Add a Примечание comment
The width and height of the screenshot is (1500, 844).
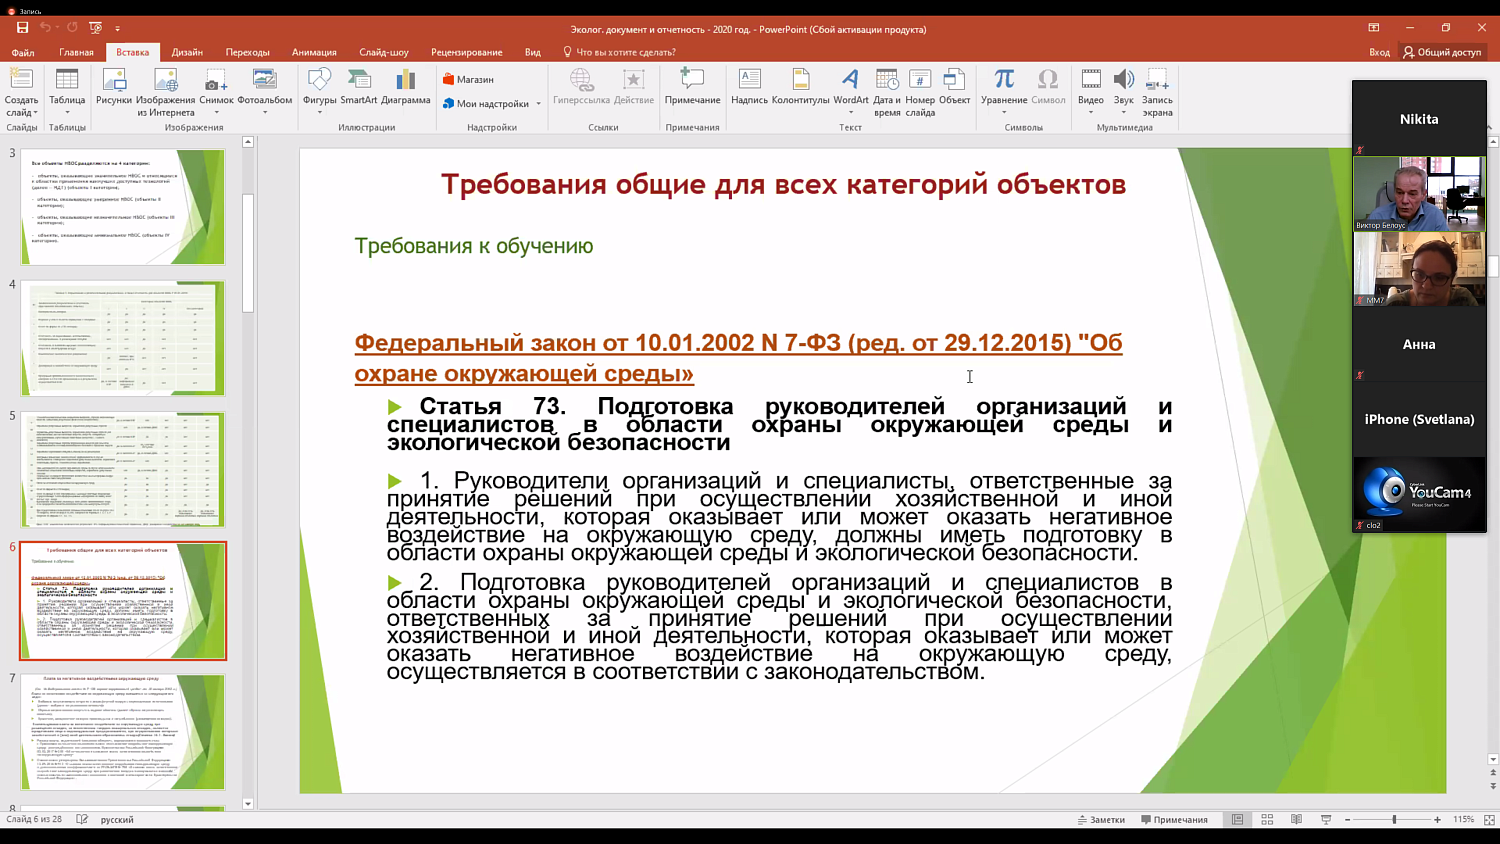(x=692, y=86)
